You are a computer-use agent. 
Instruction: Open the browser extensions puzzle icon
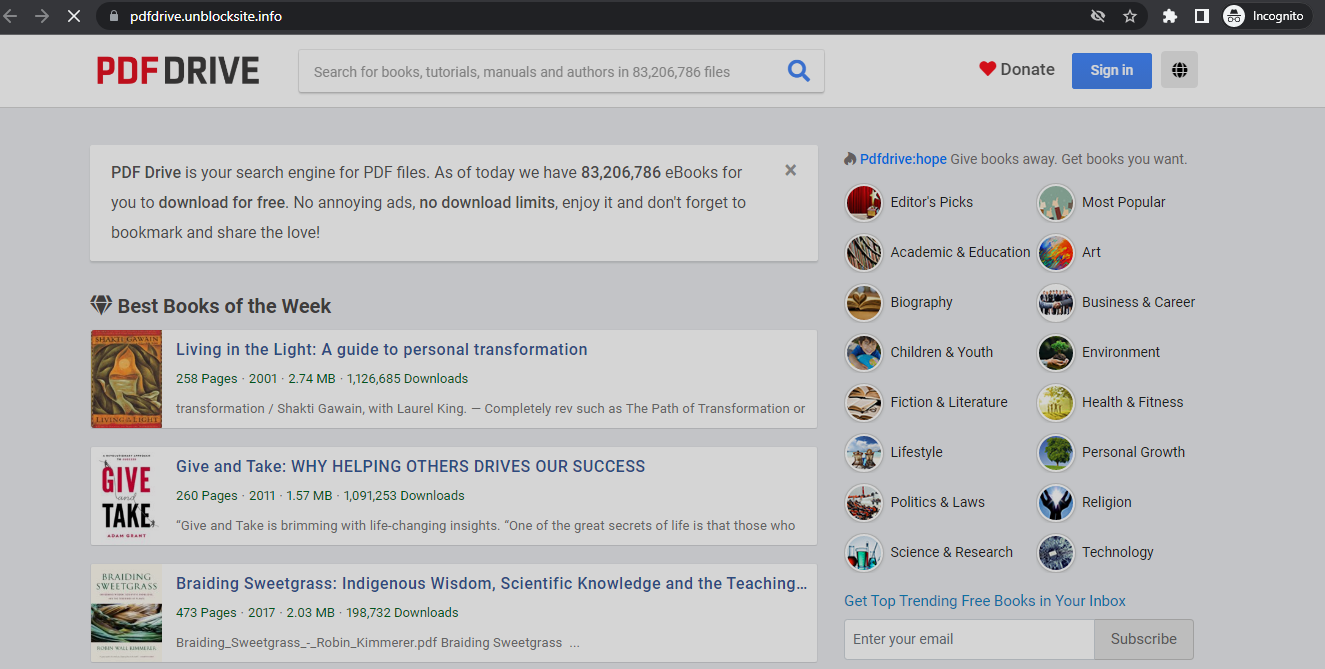pyautogui.click(x=1169, y=16)
